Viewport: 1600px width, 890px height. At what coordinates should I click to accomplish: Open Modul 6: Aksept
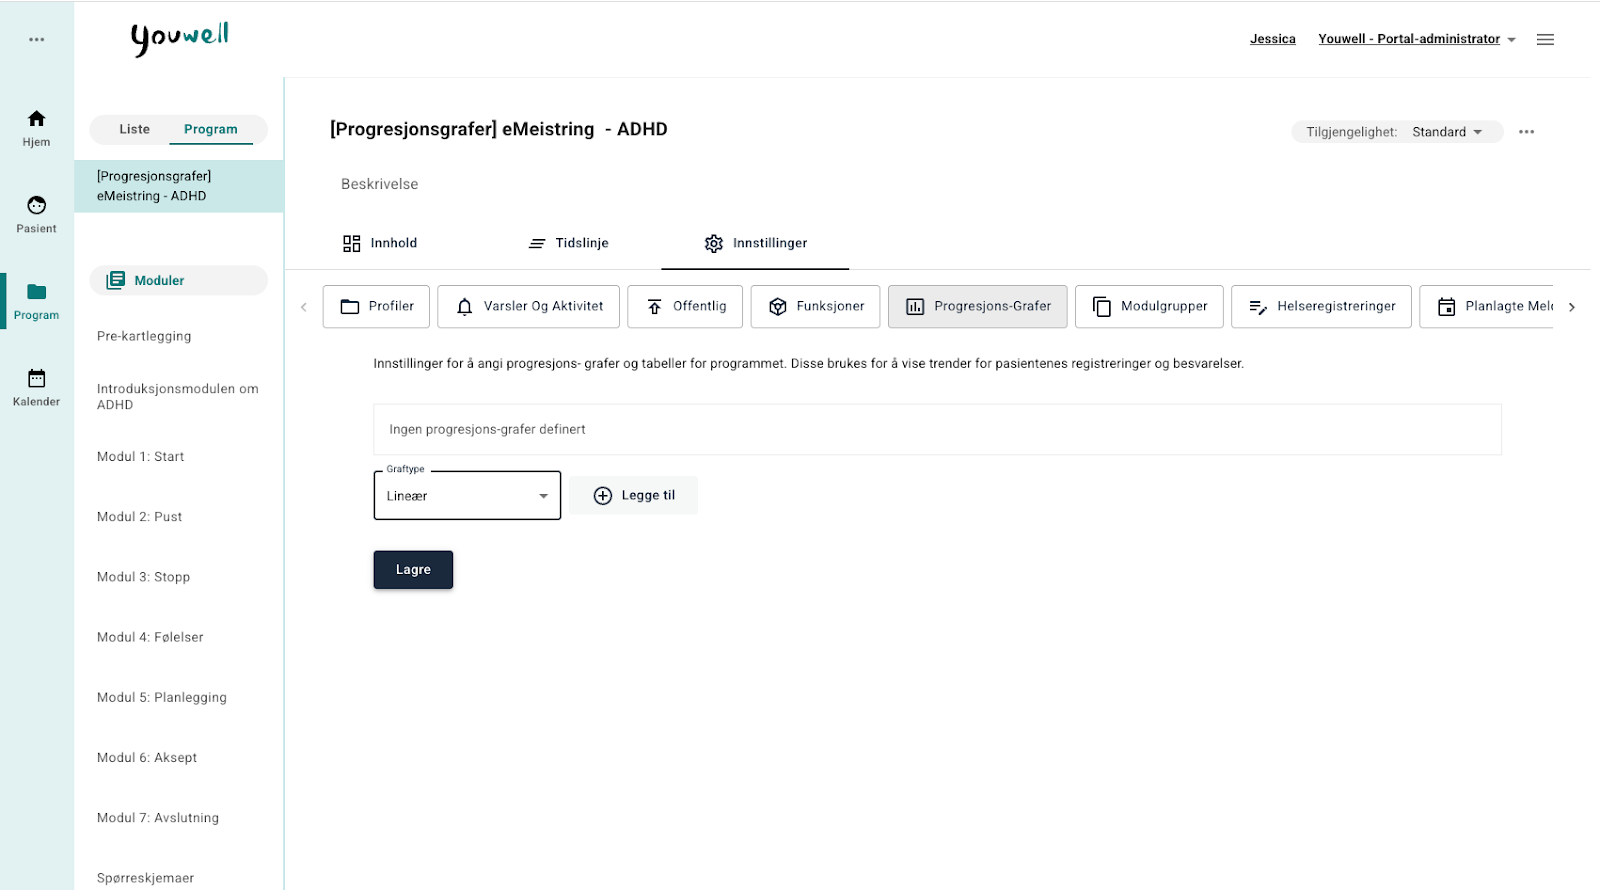(147, 758)
